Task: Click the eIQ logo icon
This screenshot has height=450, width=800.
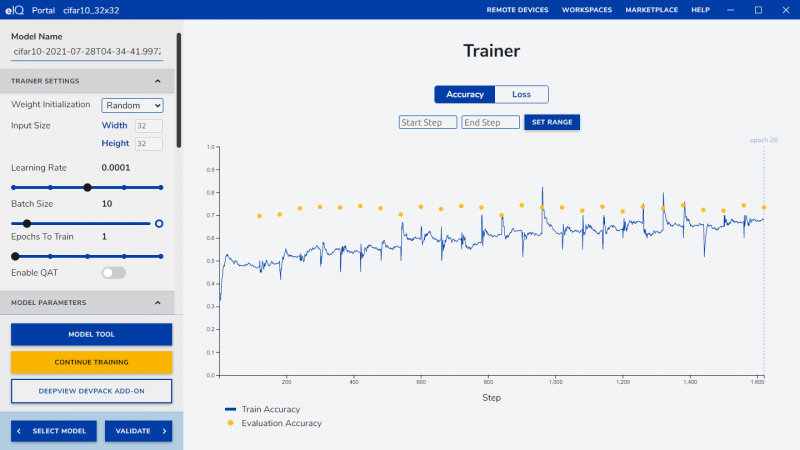Action: pos(15,10)
